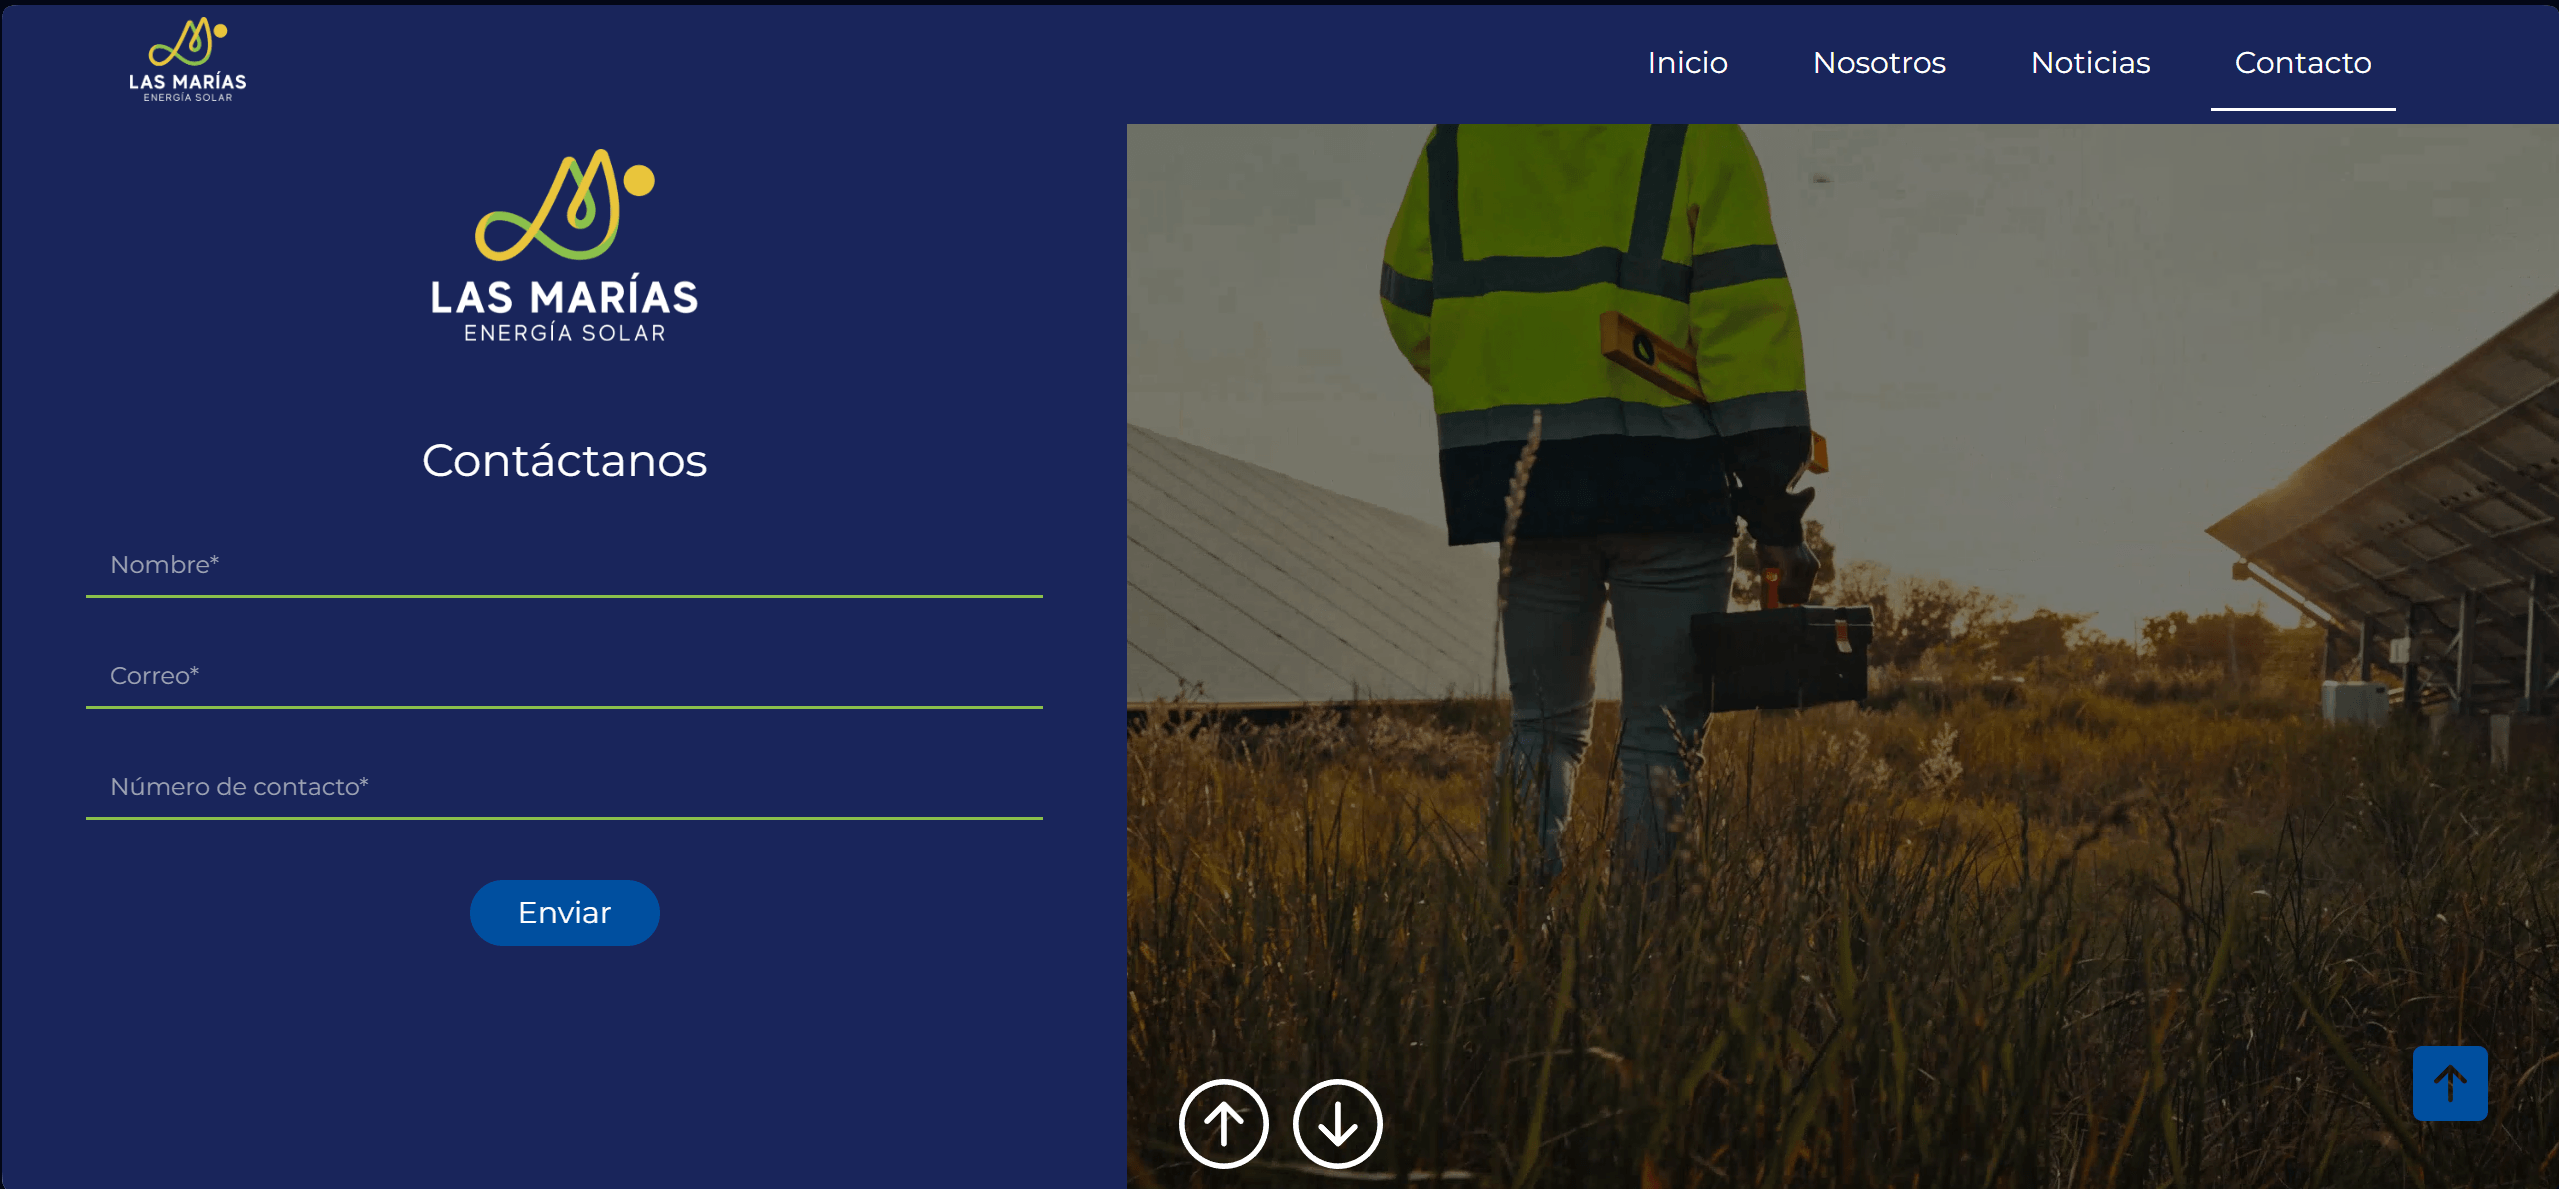Image resolution: width=2559 pixels, height=1189 pixels.
Task: Click the 'LAS MARÍAS' wordmark in the large logo
Action: point(564,297)
